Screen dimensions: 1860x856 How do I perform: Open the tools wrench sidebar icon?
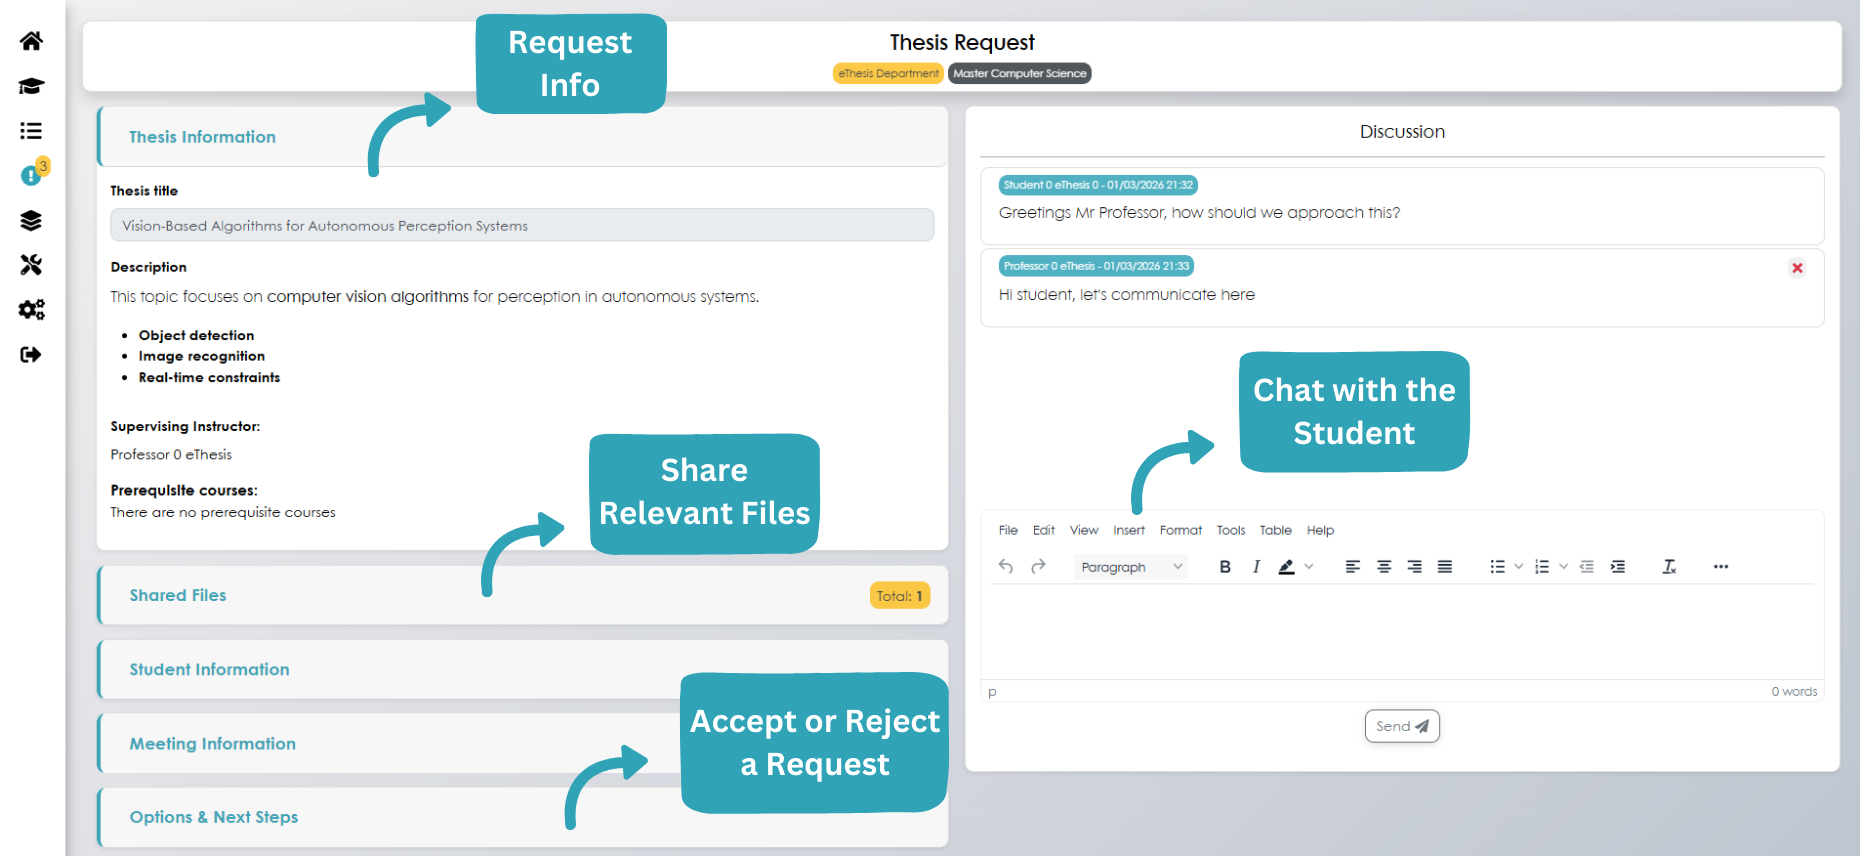coord(31,265)
